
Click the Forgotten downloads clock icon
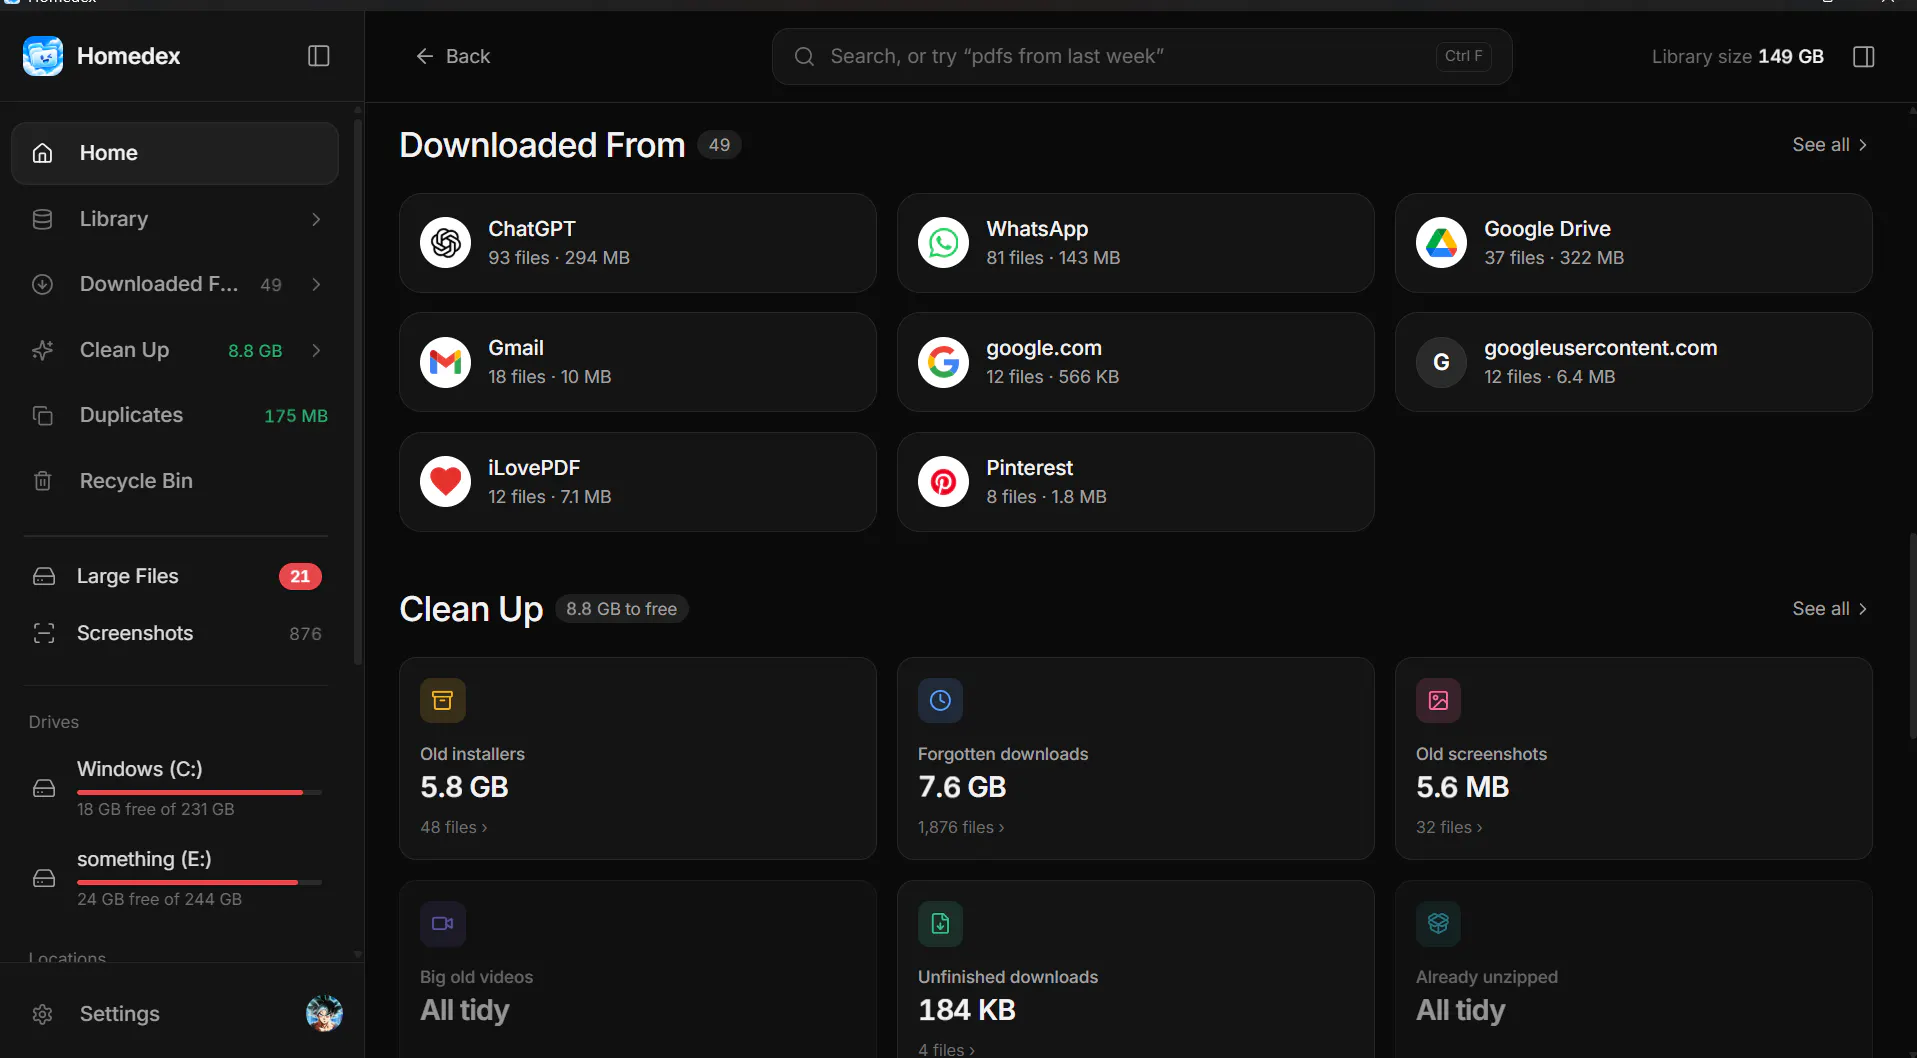tap(940, 701)
